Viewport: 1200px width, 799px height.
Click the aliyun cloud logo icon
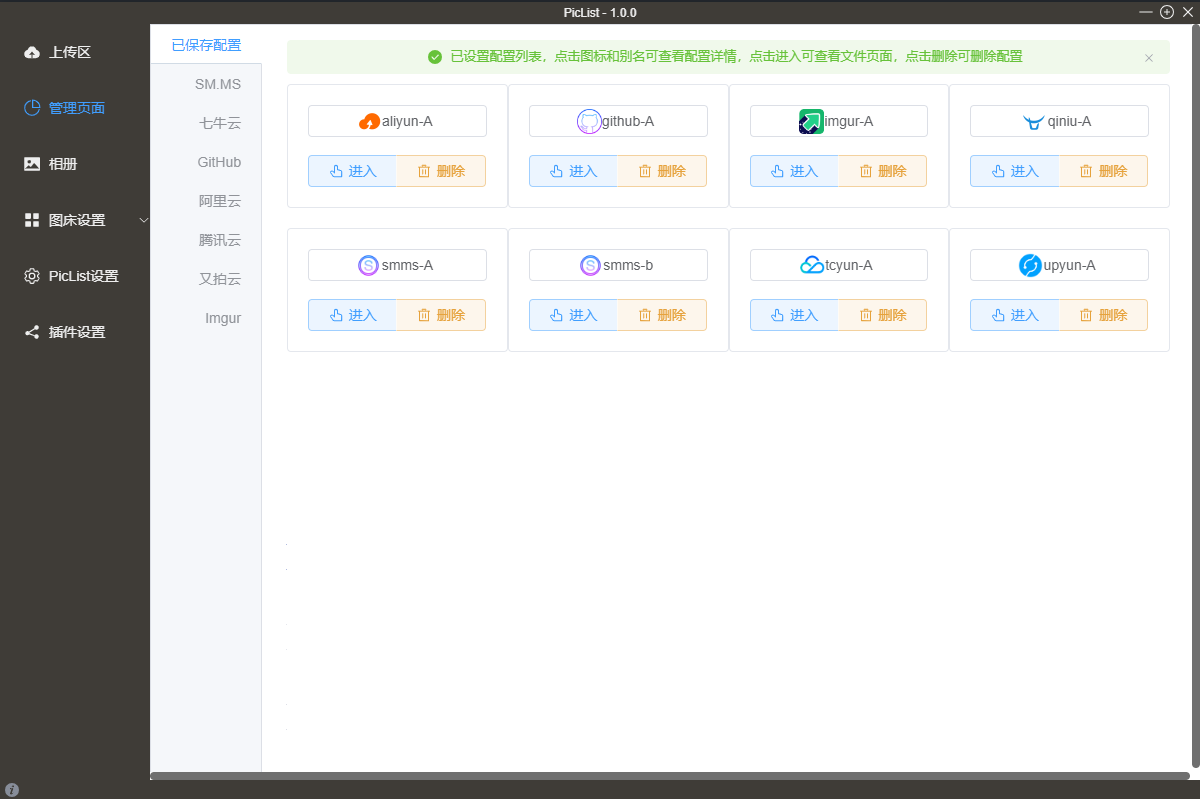click(369, 122)
